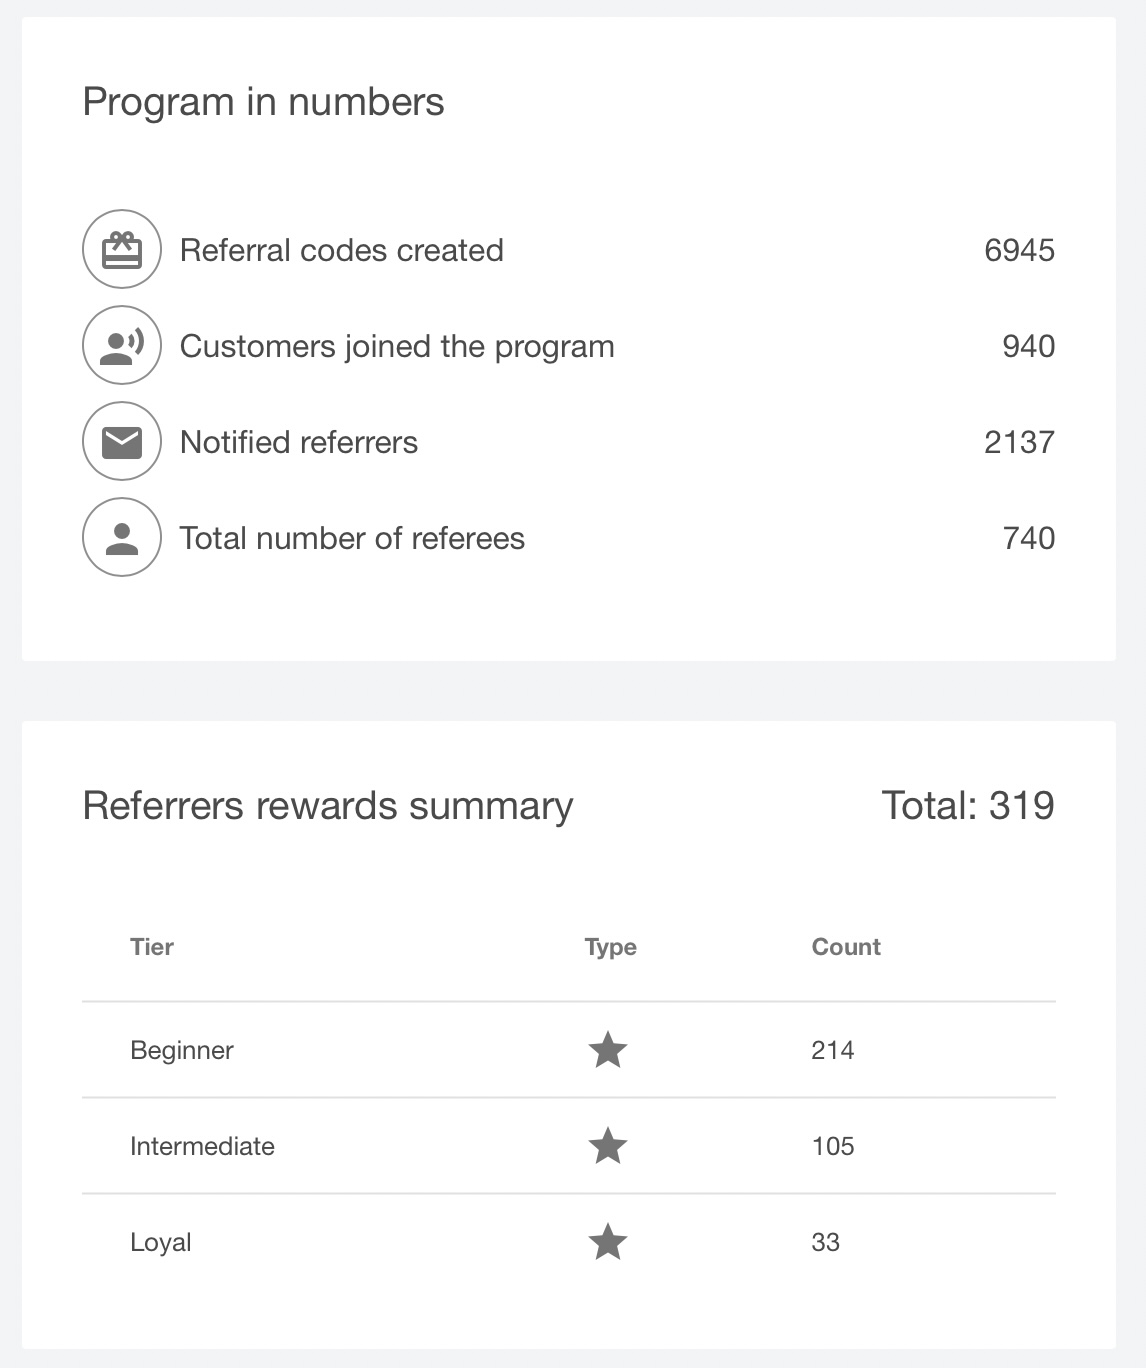Select the Beginner tier star icon
The width and height of the screenshot is (1146, 1368).
tap(608, 1050)
